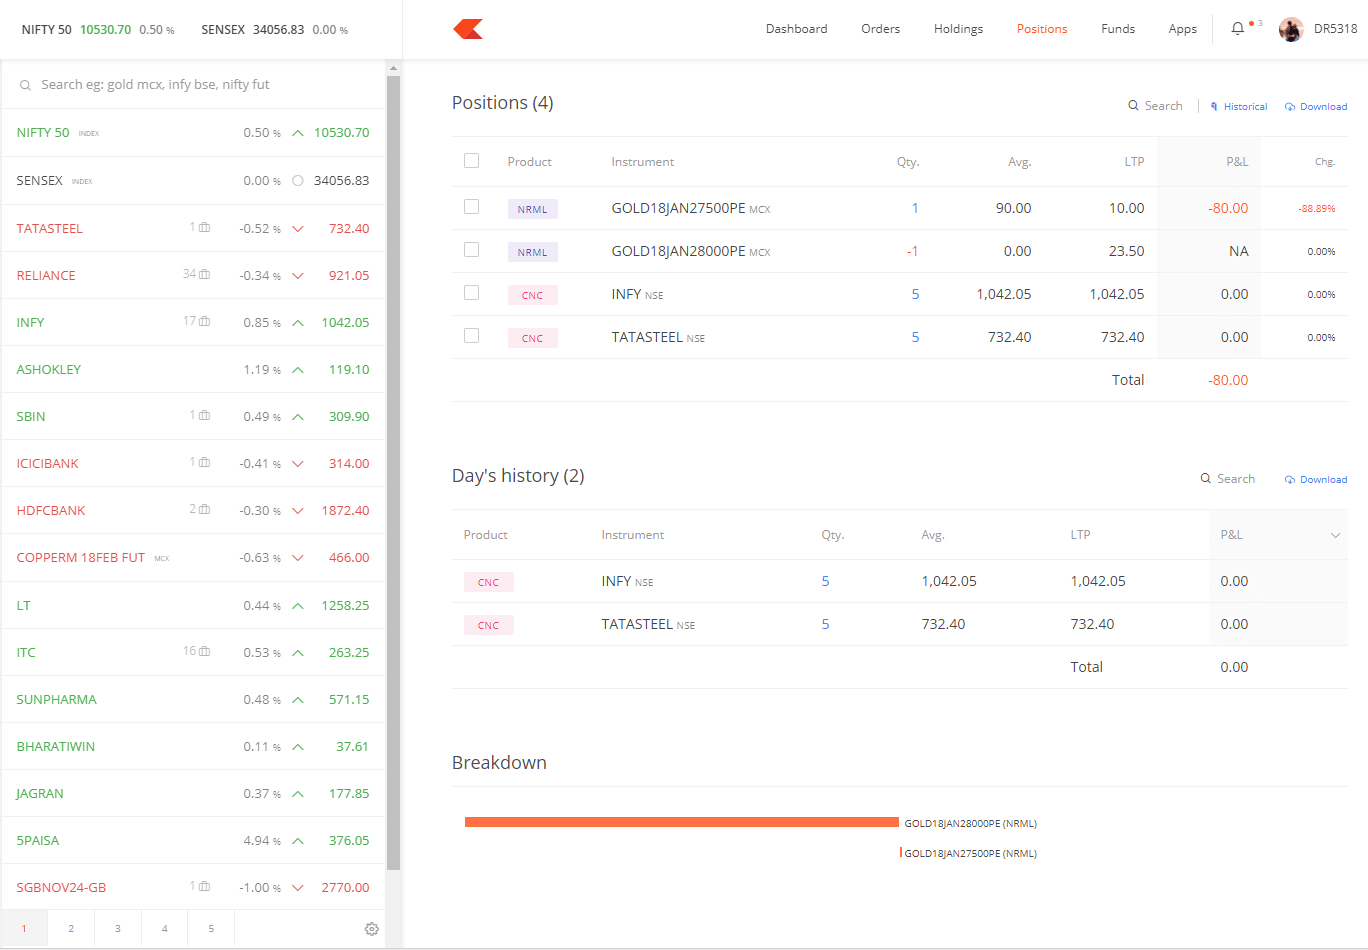Click the holdings briefcase icon next to TATASTEEL

[x=205, y=227]
